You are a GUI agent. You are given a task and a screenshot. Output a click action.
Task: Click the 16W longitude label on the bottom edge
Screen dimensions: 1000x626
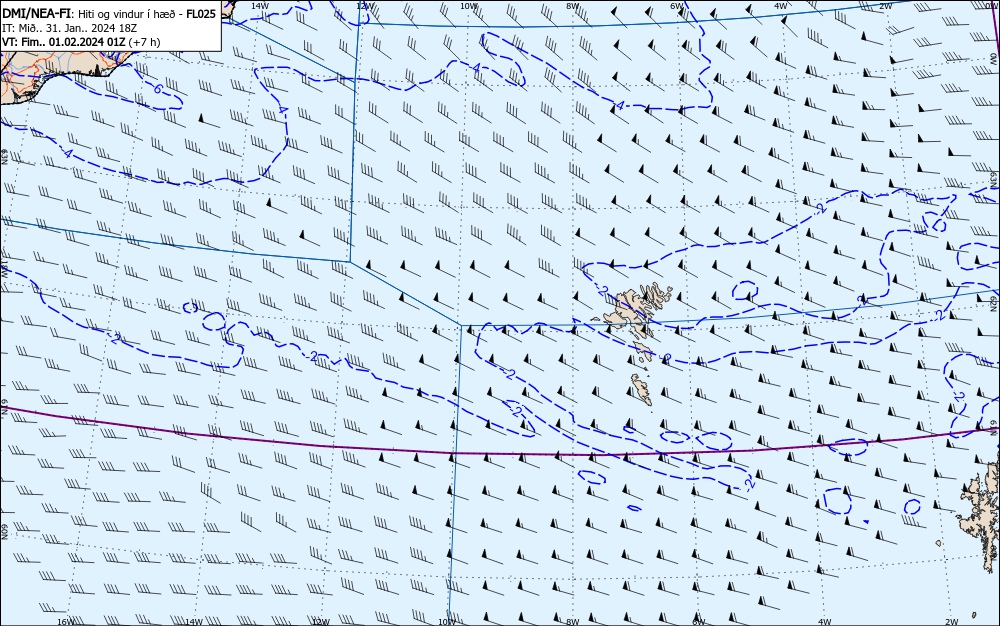coord(66,622)
